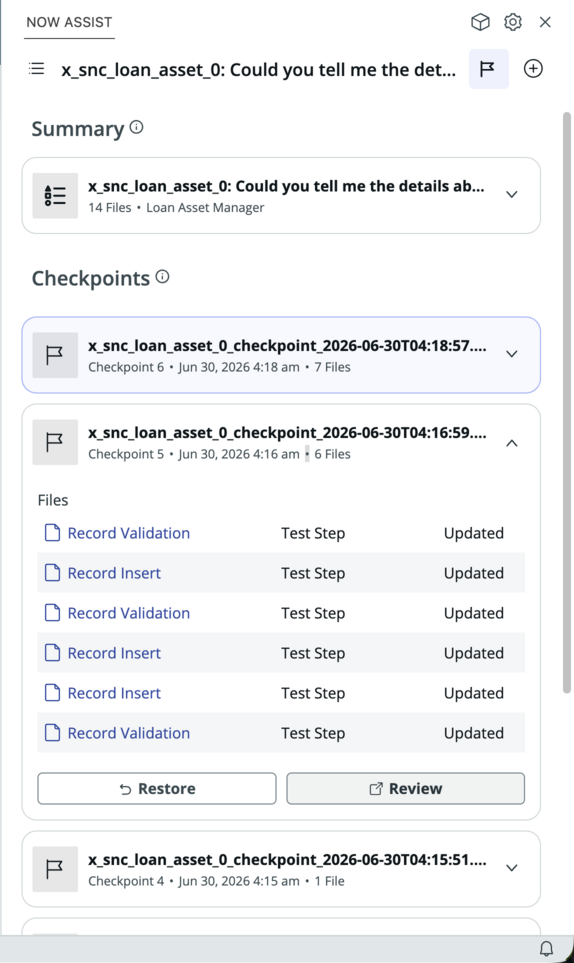Click the 'Summary' heading
Image resolution: width=574 pixels, height=963 pixels.
coord(78,129)
